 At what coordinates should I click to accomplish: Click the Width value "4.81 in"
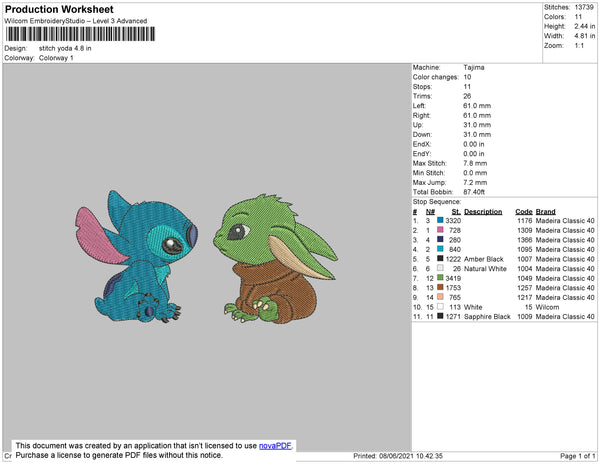[x=584, y=36]
